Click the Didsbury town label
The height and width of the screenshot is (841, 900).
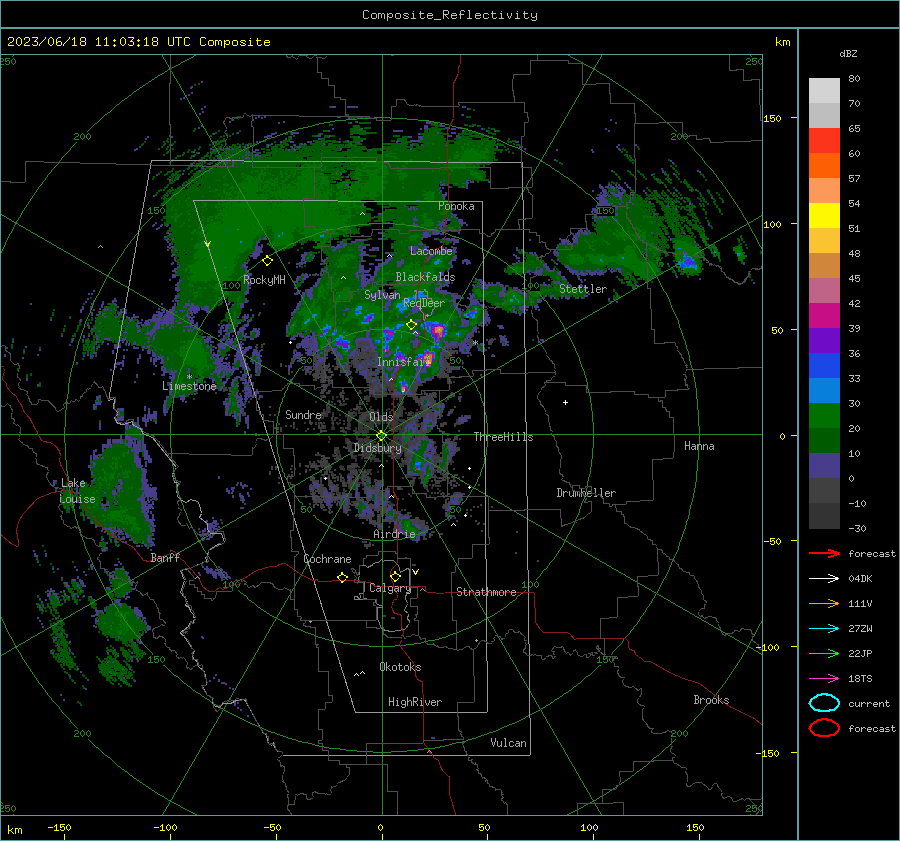coord(377,448)
